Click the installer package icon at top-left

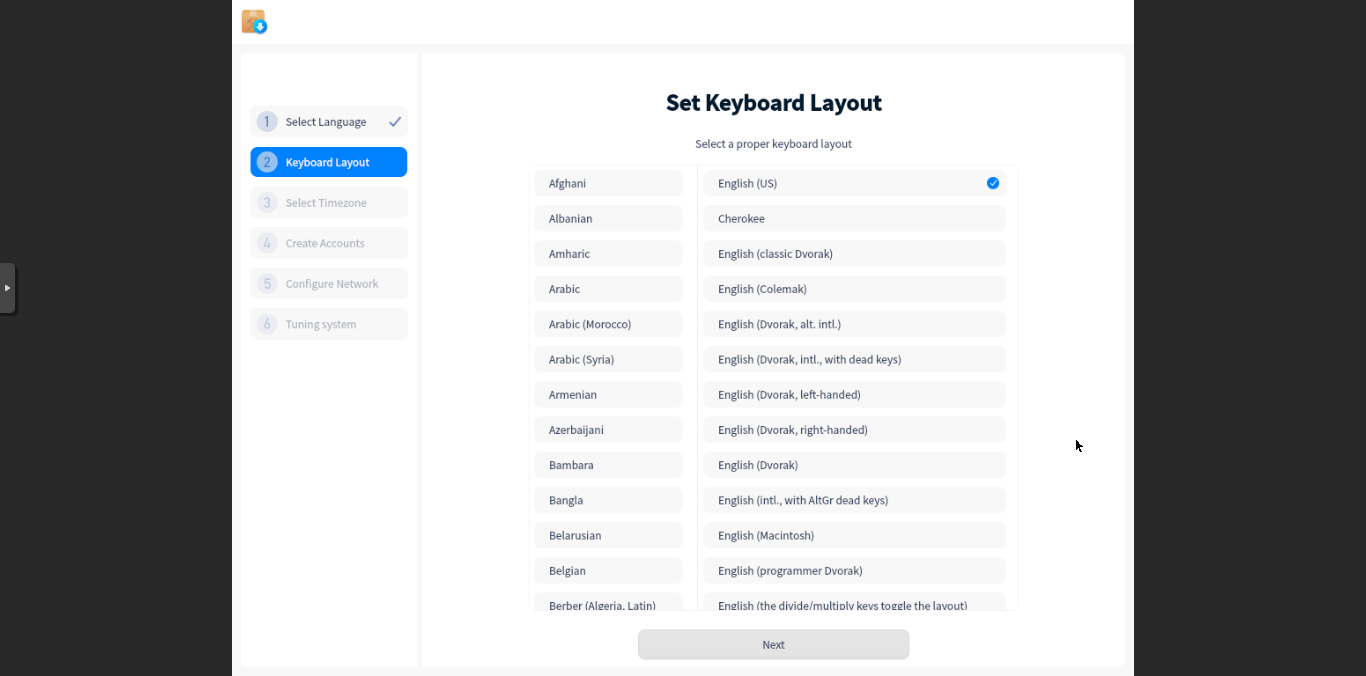[x=254, y=22]
